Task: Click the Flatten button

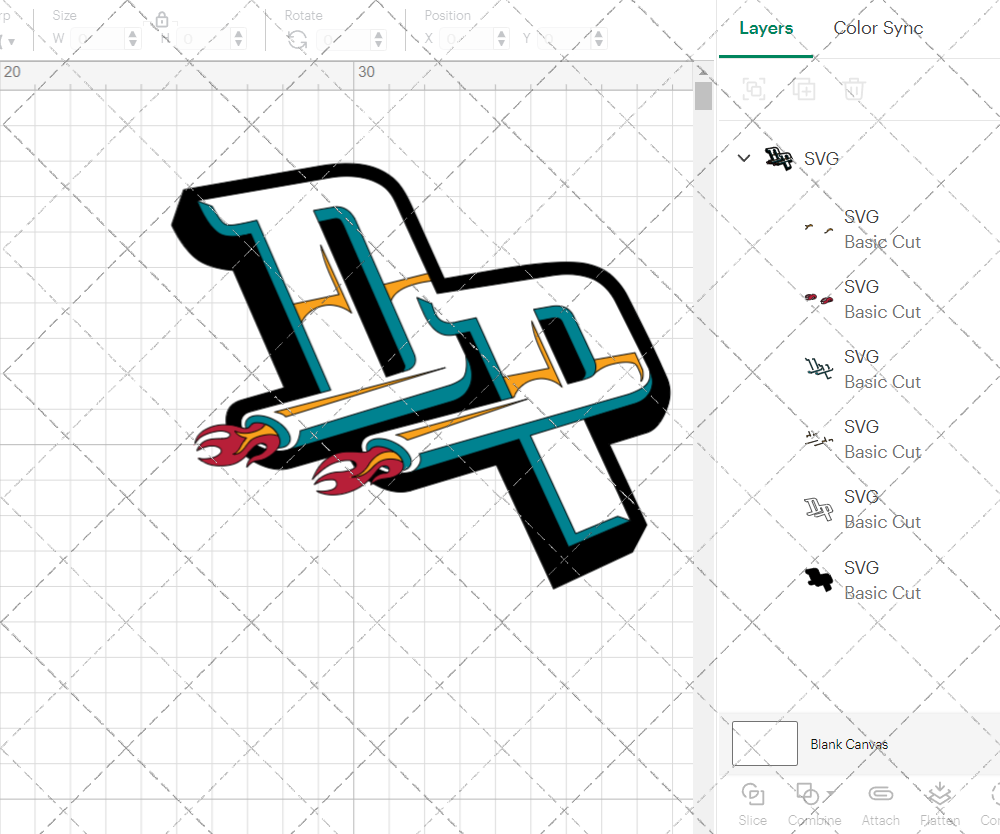Action: [x=939, y=805]
